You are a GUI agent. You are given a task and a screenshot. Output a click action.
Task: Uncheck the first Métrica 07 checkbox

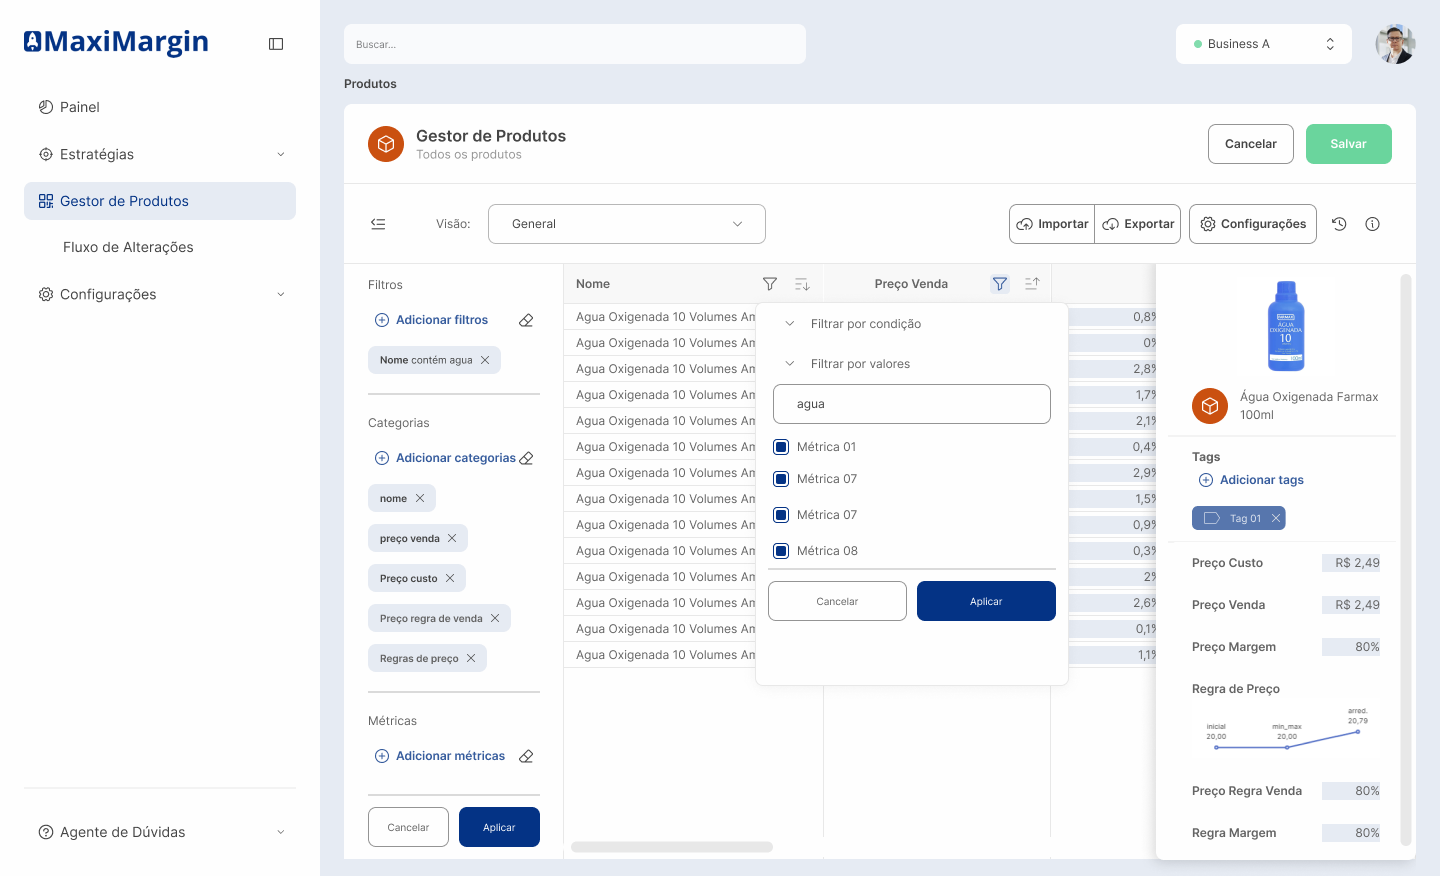click(781, 479)
